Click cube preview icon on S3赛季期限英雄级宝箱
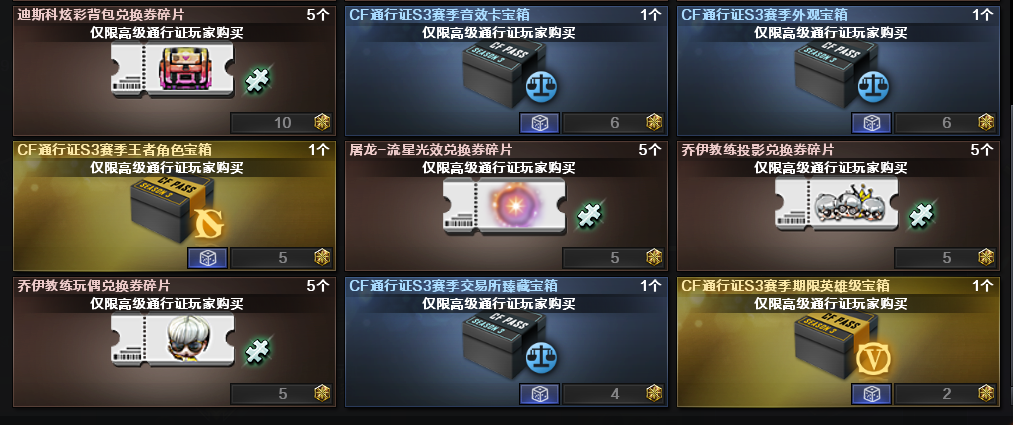The width and height of the screenshot is (1013, 425). click(x=872, y=393)
